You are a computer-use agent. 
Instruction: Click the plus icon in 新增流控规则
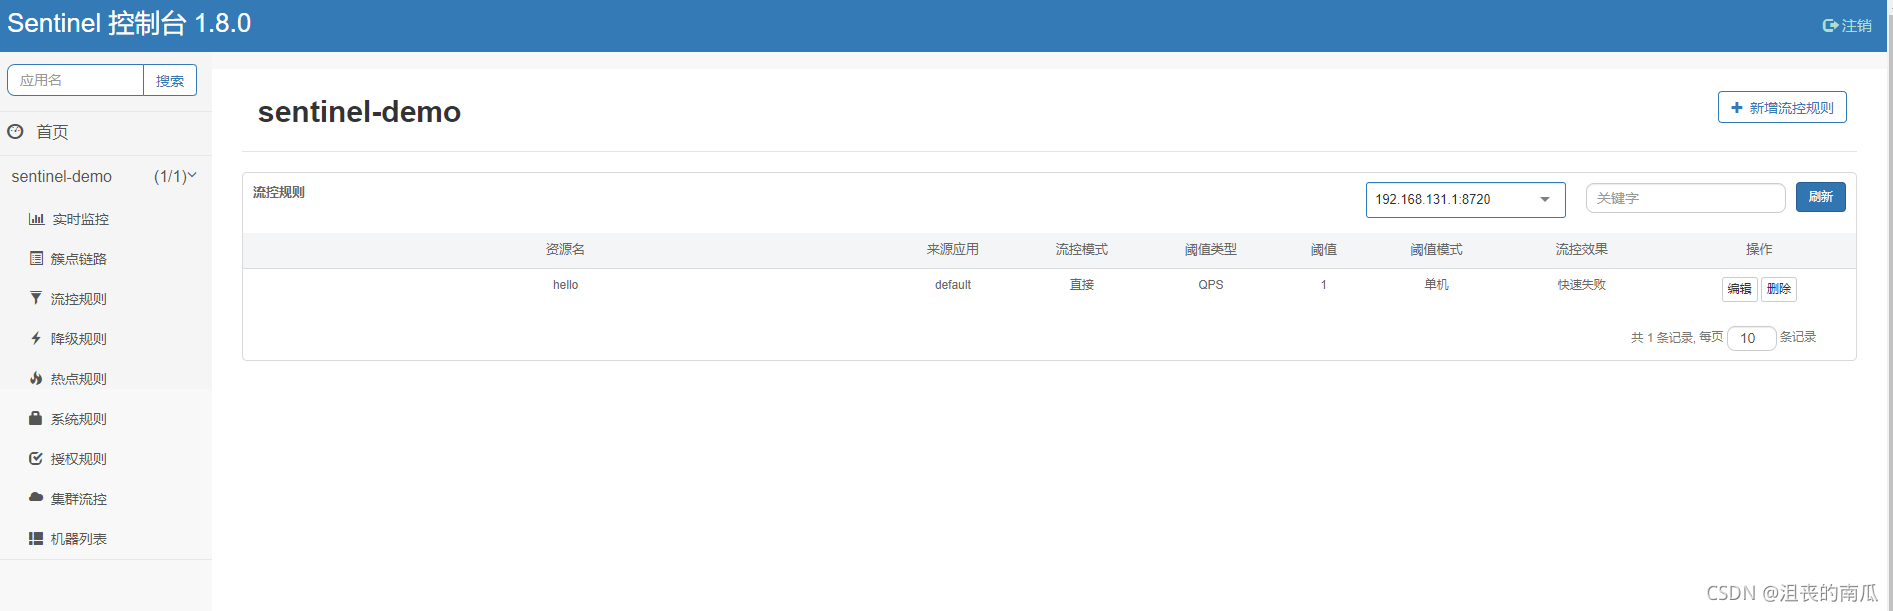pos(1737,108)
